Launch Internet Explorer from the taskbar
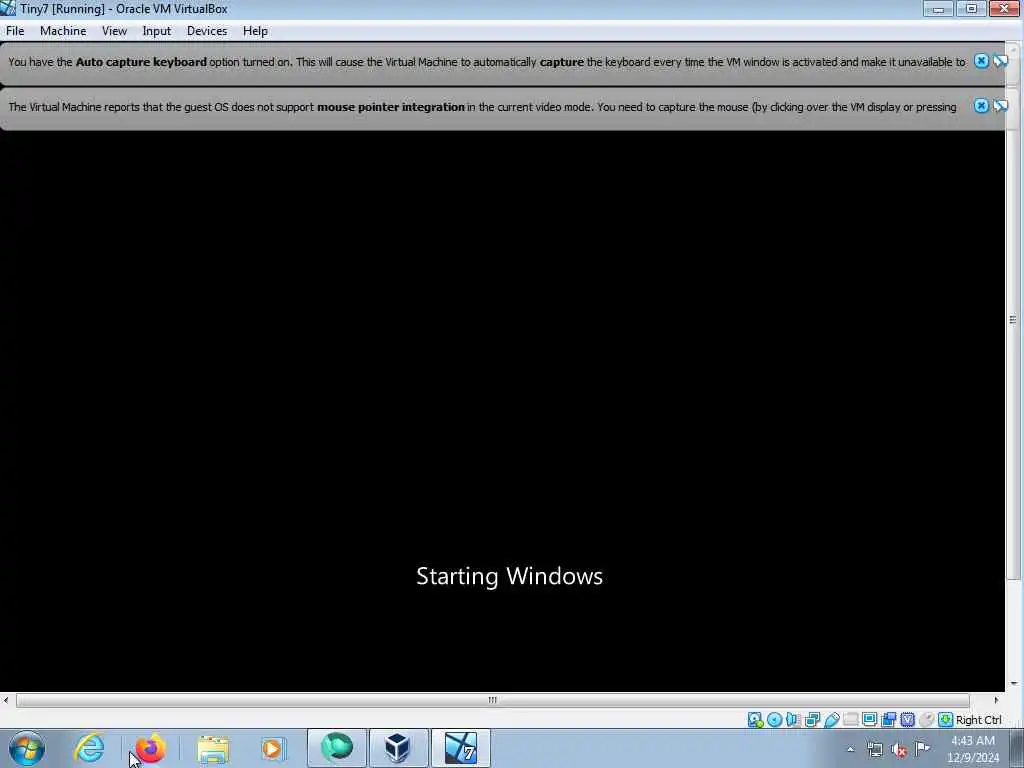 (x=89, y=748)
